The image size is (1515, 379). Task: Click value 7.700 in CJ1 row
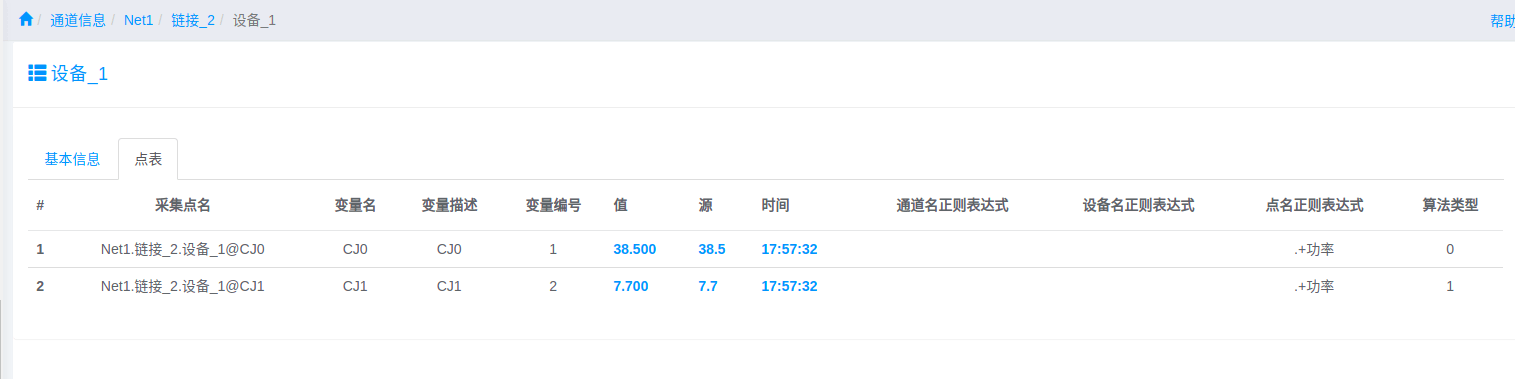click(x=631, y=286)
